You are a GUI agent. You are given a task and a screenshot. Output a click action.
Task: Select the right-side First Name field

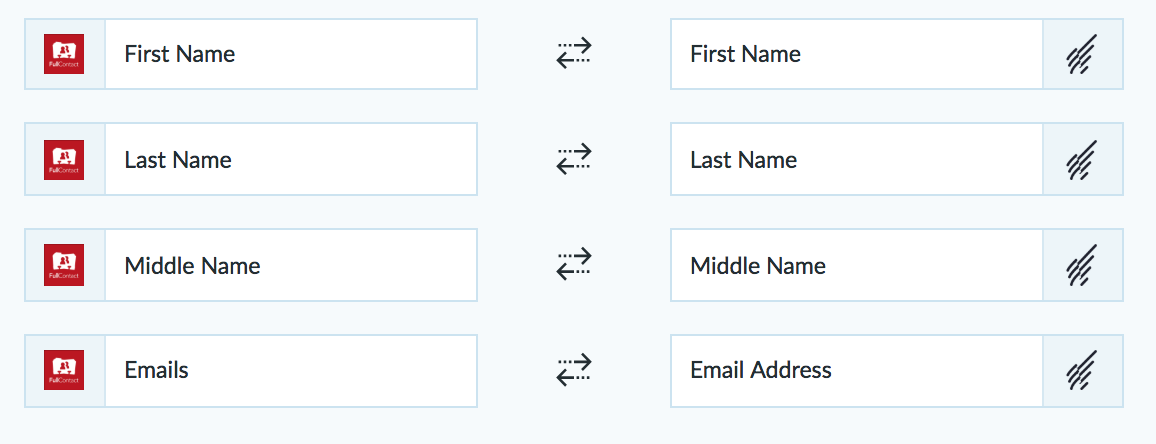857,54
